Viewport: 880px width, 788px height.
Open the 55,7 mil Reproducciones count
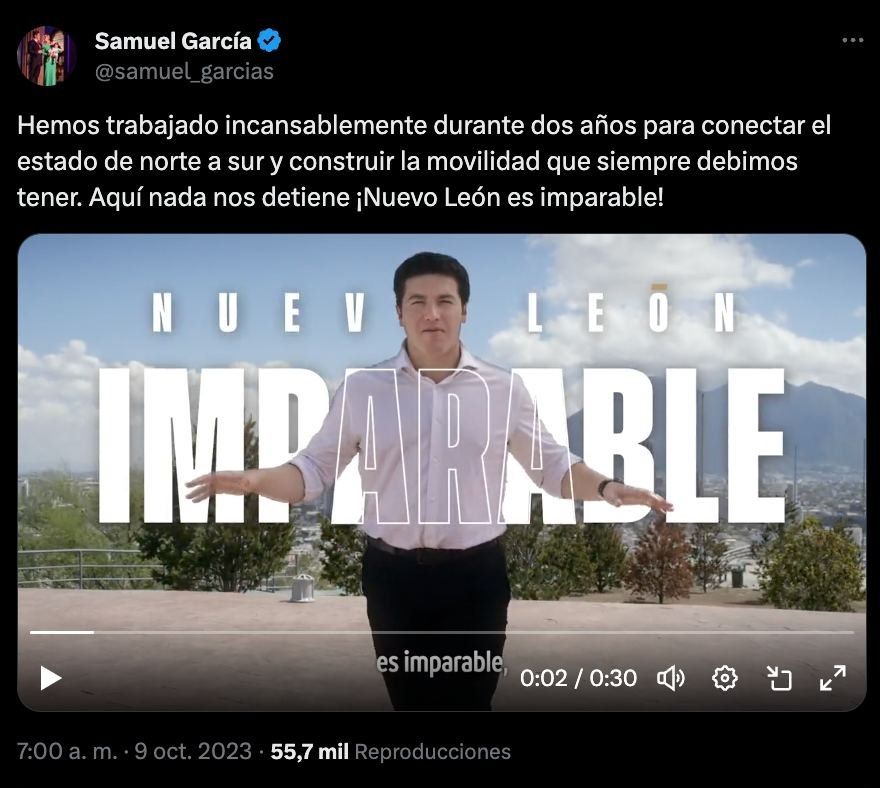(x=391, y=752)
